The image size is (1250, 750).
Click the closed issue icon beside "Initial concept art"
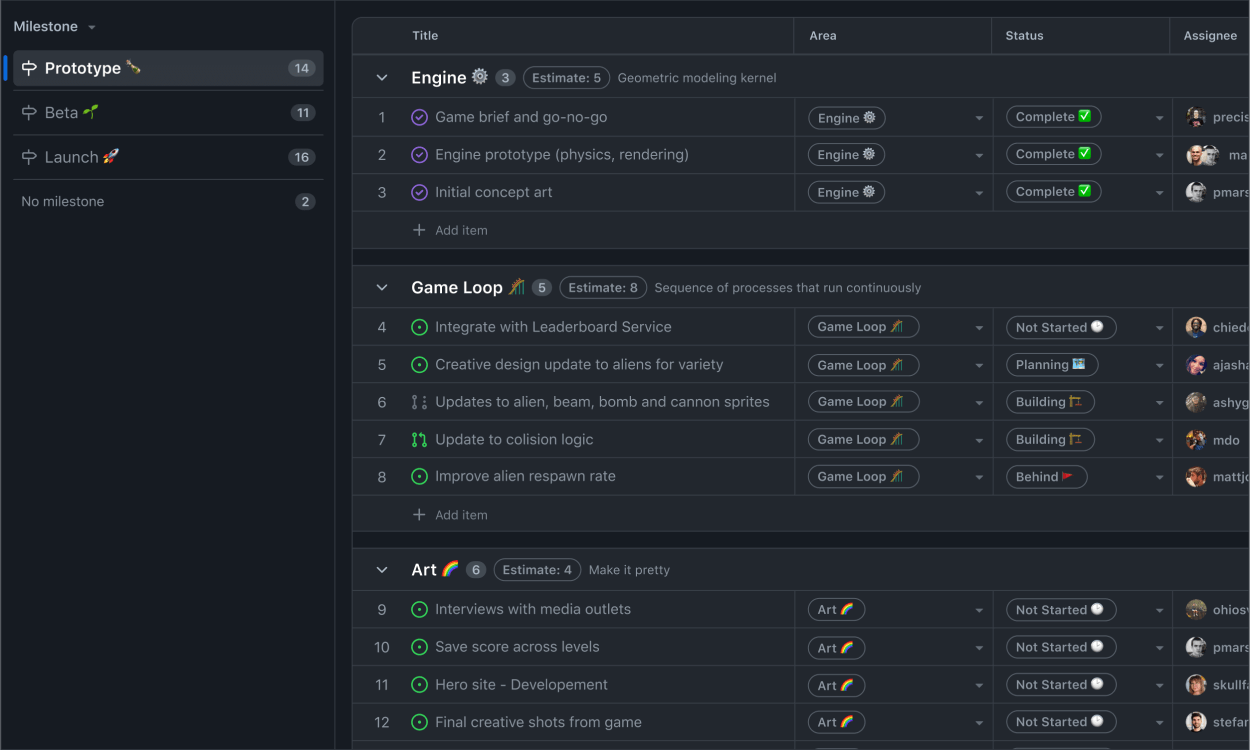[x=419, y=191]
